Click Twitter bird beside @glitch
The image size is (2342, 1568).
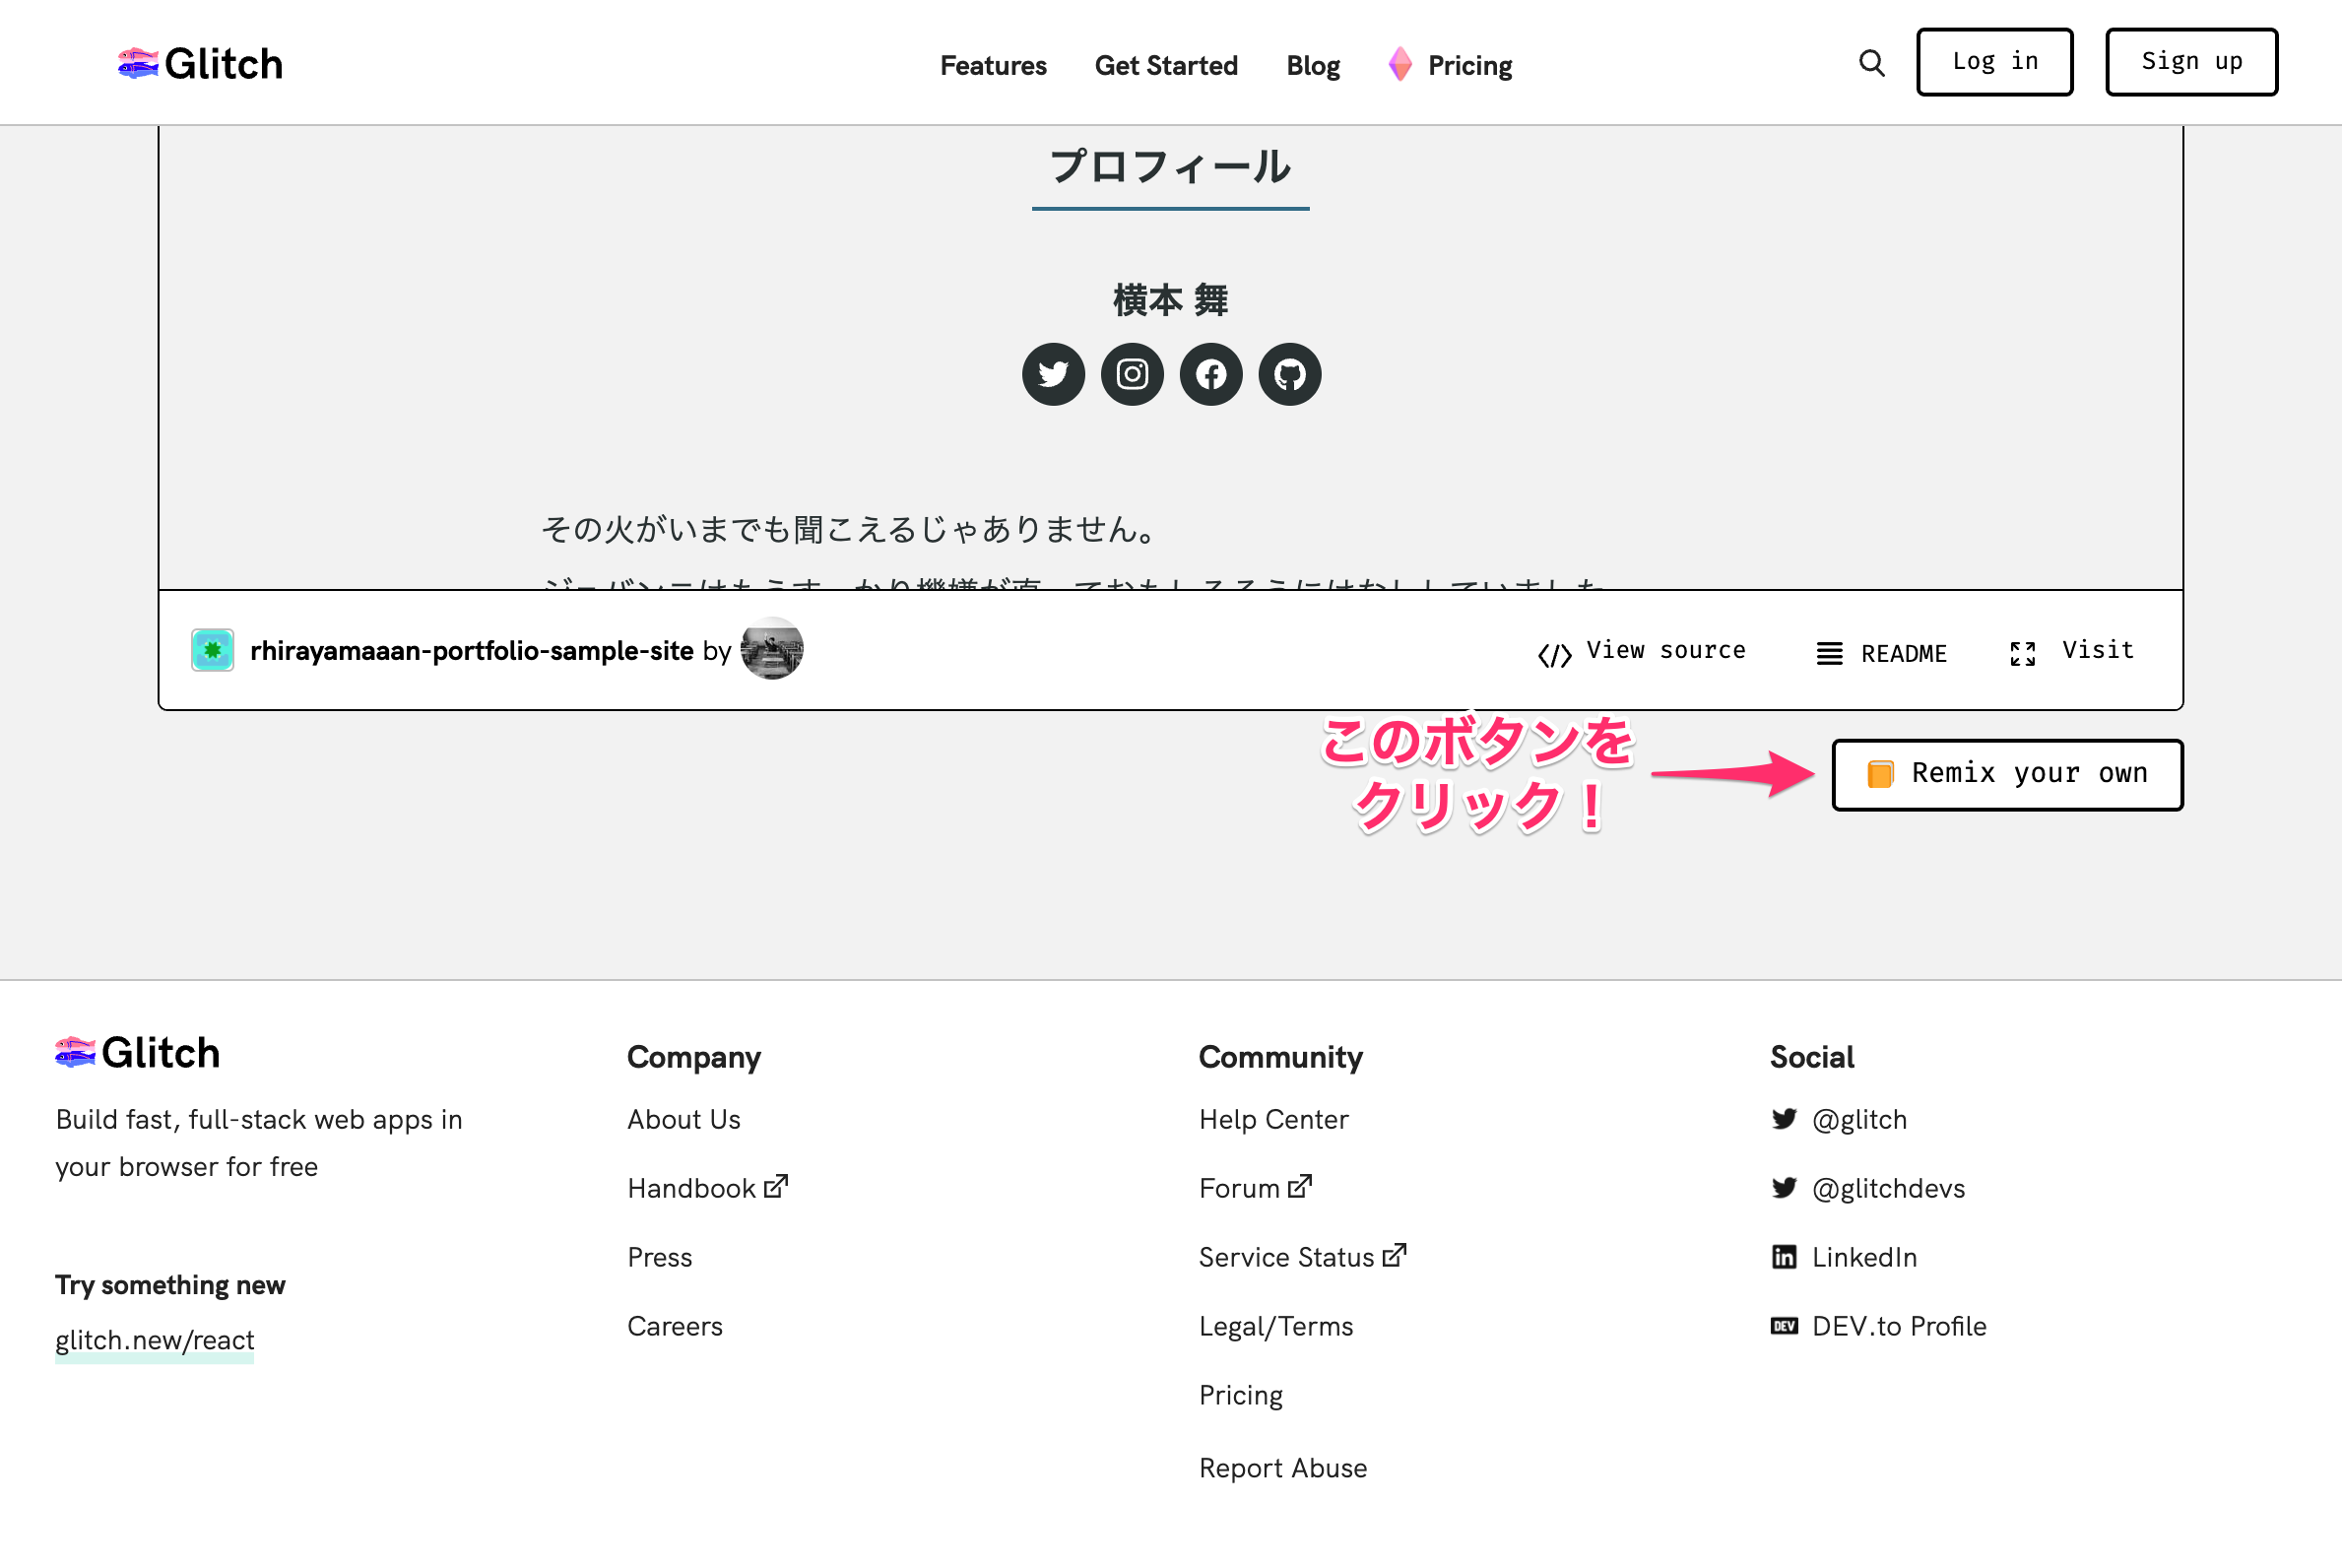pyautogui.click(x=1784, y=1119)
